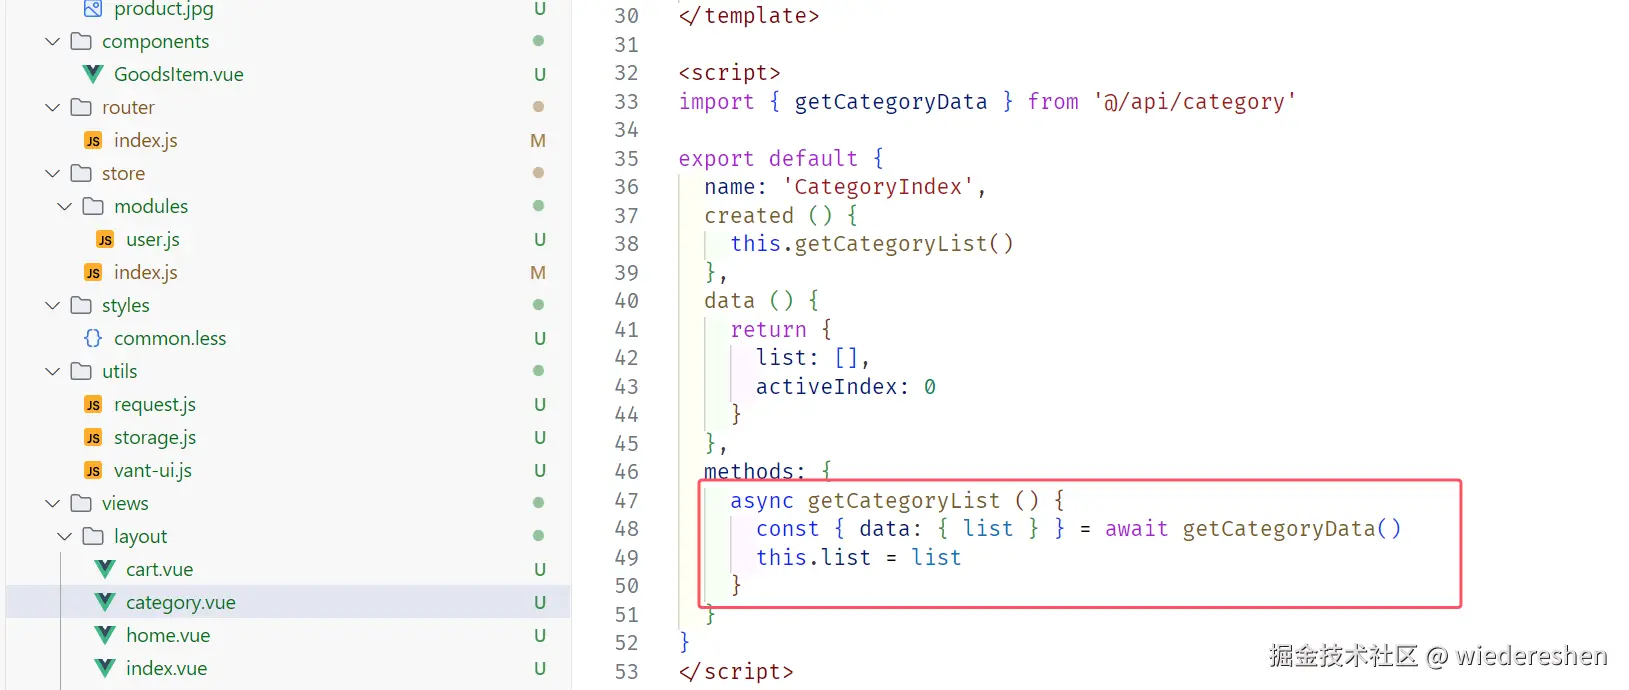Click 'this.getCategoryList()' call in created
1629x690 pixels.
(x=872, y=244)
